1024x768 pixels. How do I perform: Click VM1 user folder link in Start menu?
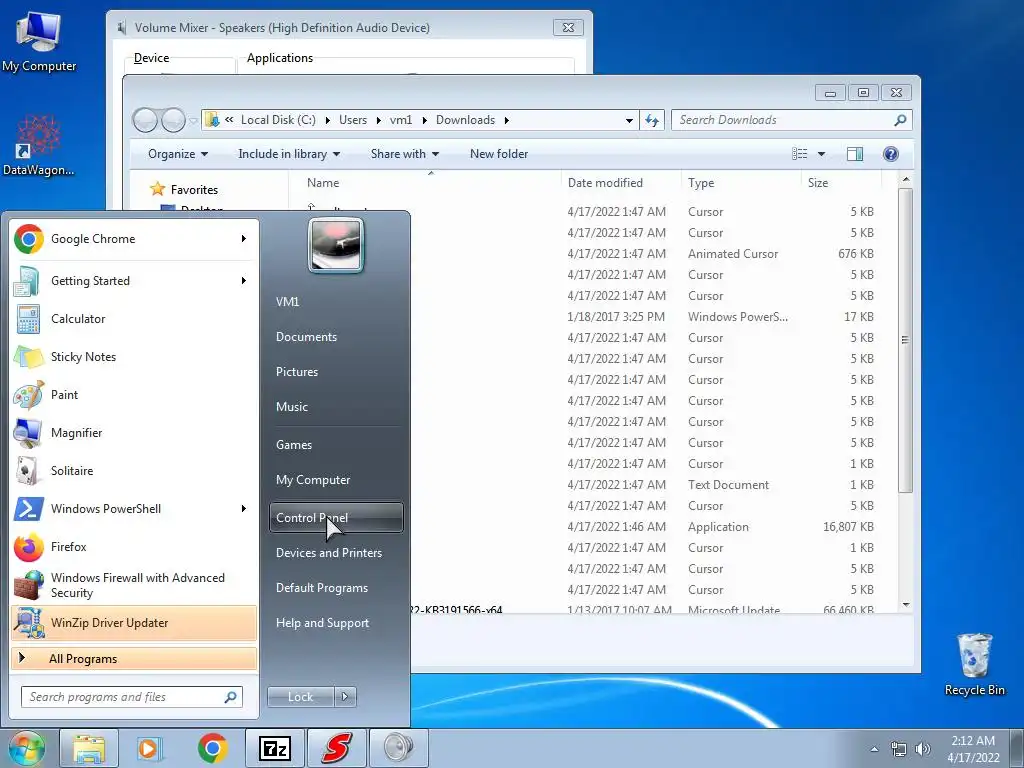pyautogui.click(x=336, y=302)
